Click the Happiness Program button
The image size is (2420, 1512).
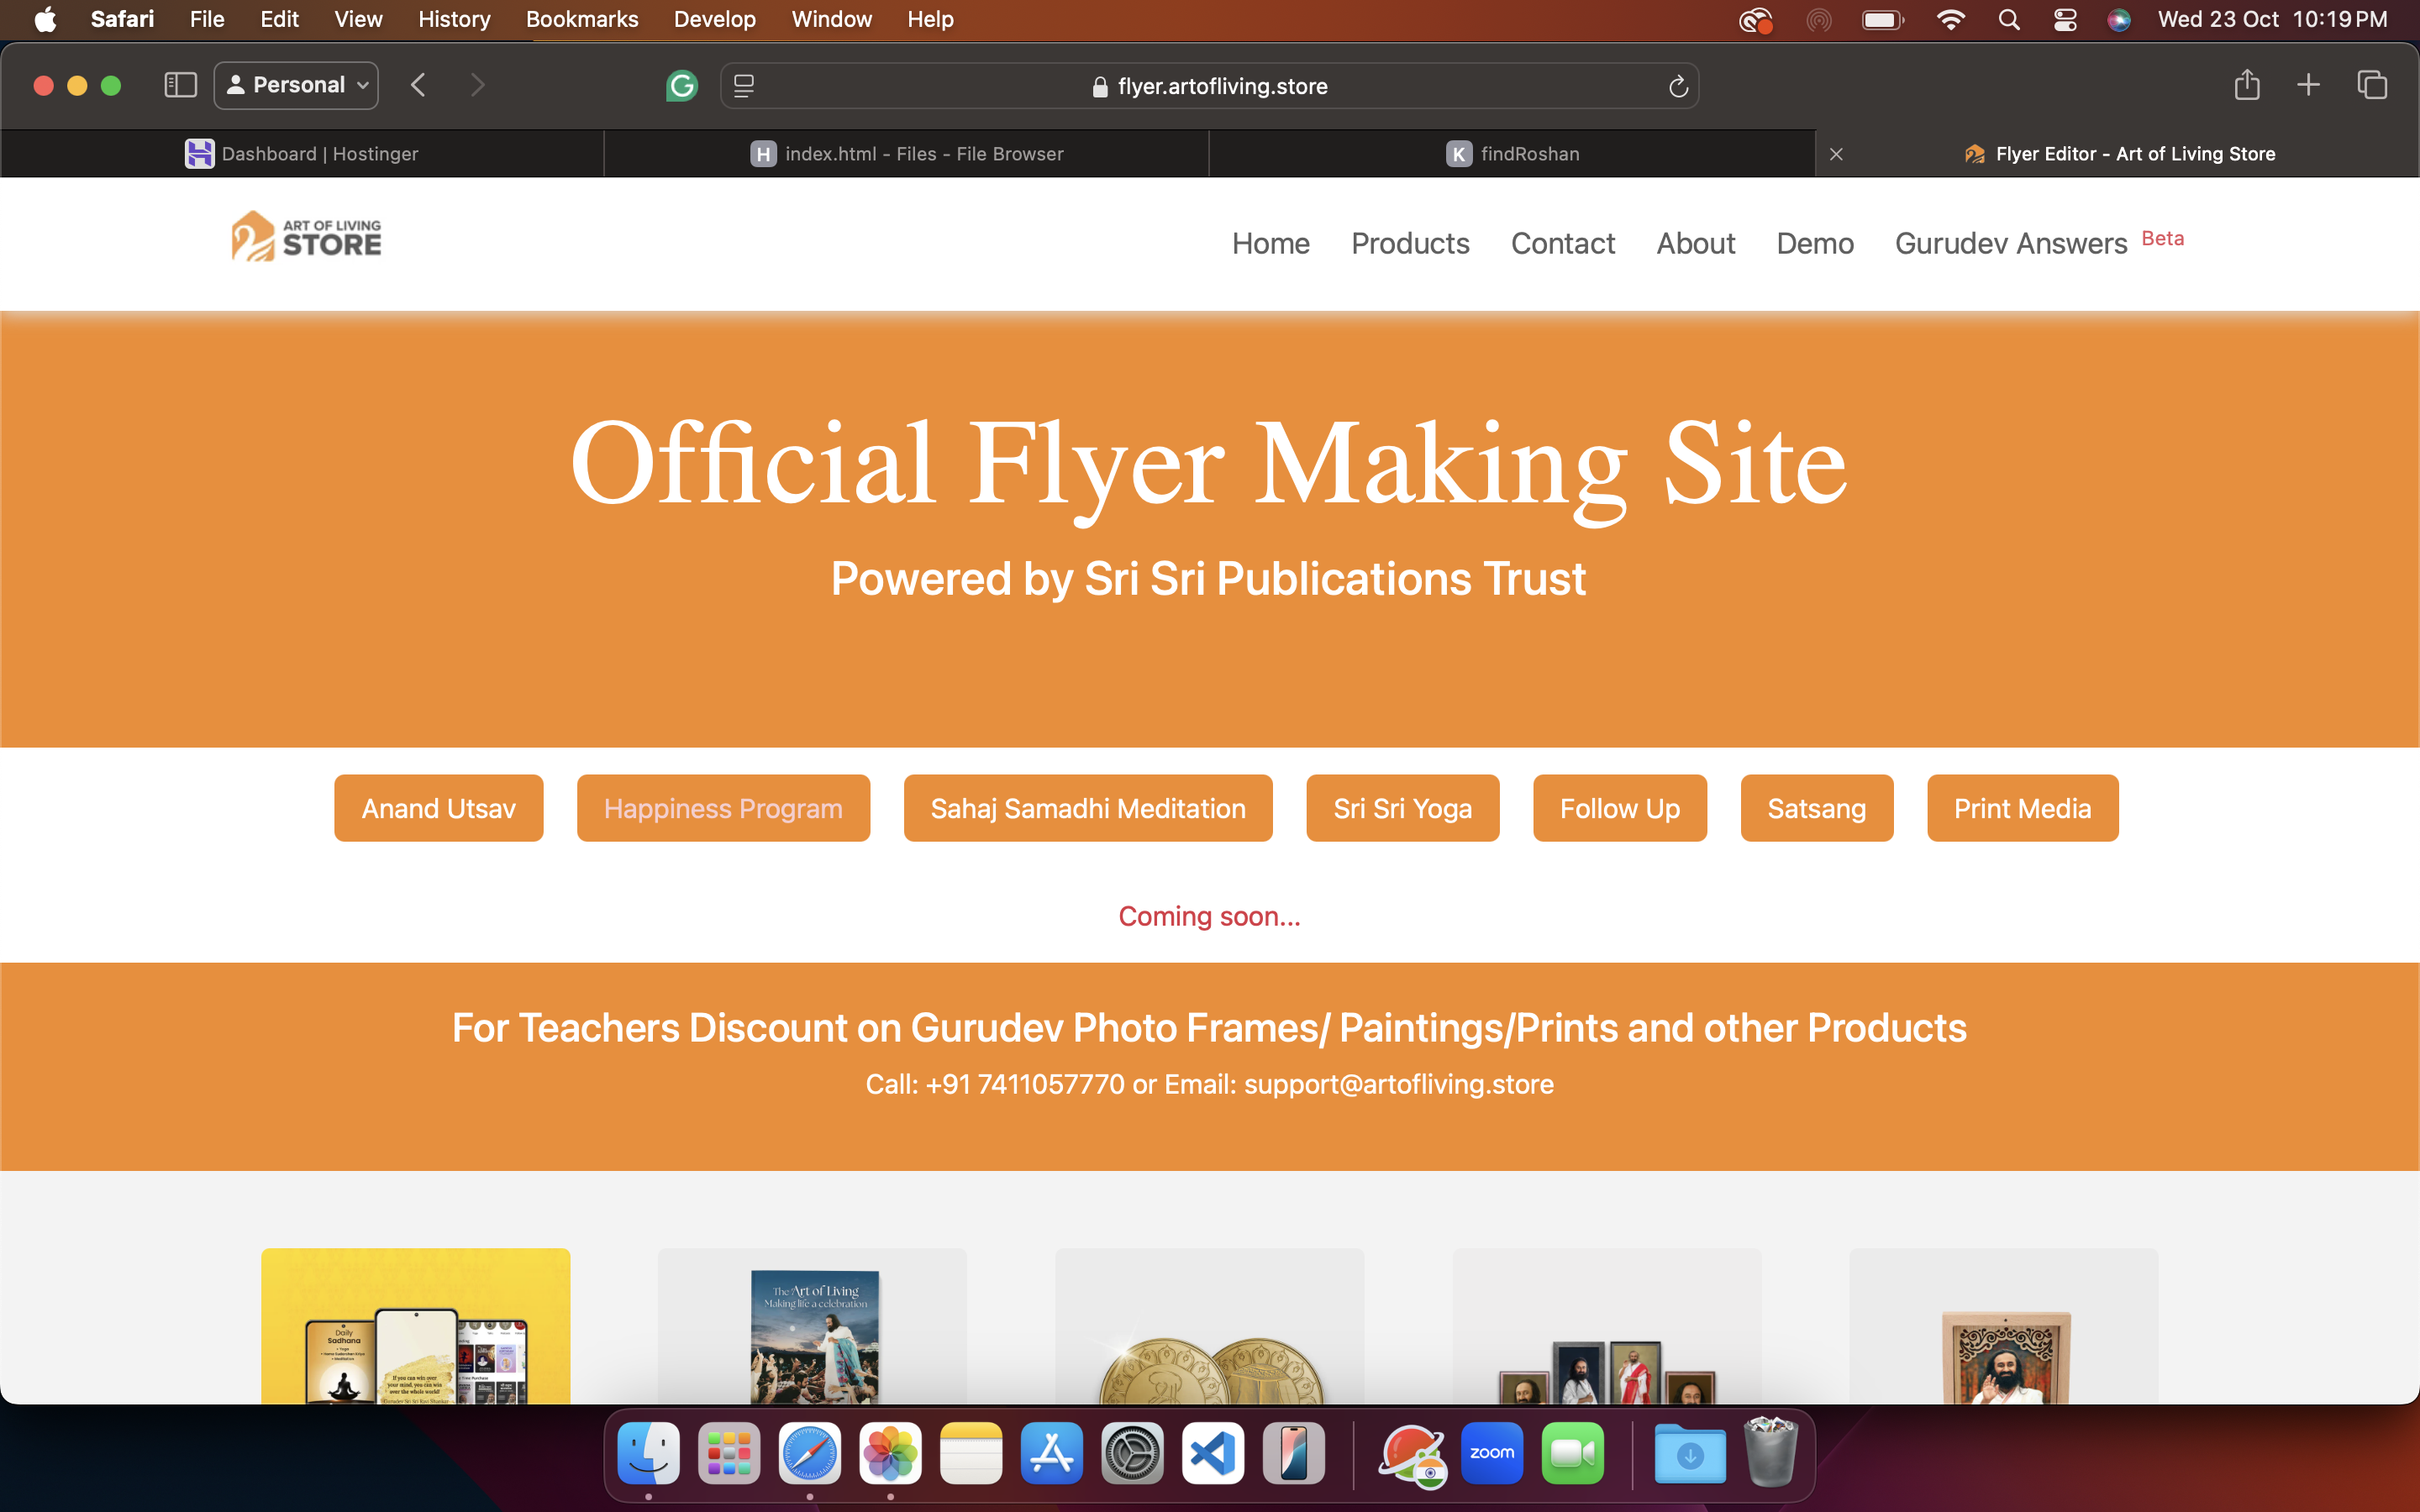(723, 808)
